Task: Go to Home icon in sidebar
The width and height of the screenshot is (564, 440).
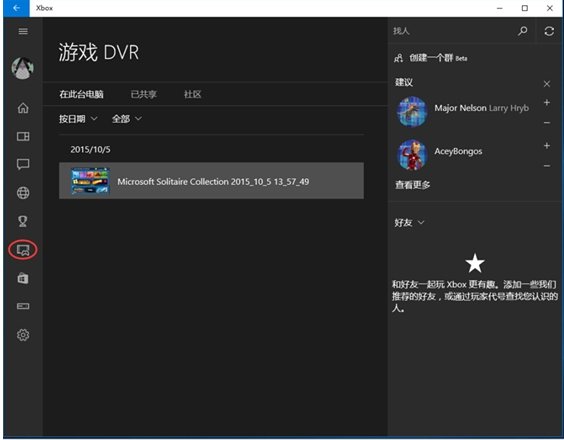Action: (x=23, y=108)
